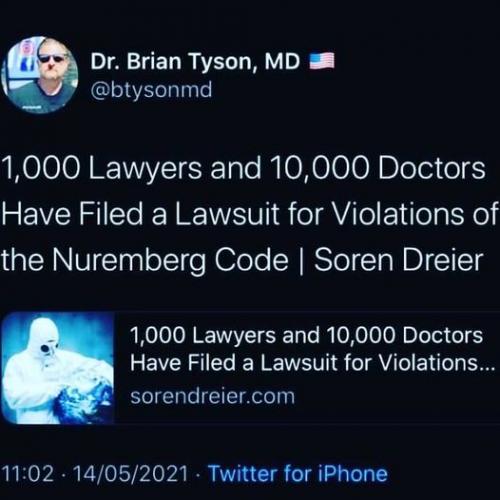Open the sorendreier.com link preview thumbnail

pyautogui.click(x=58, y=368)
